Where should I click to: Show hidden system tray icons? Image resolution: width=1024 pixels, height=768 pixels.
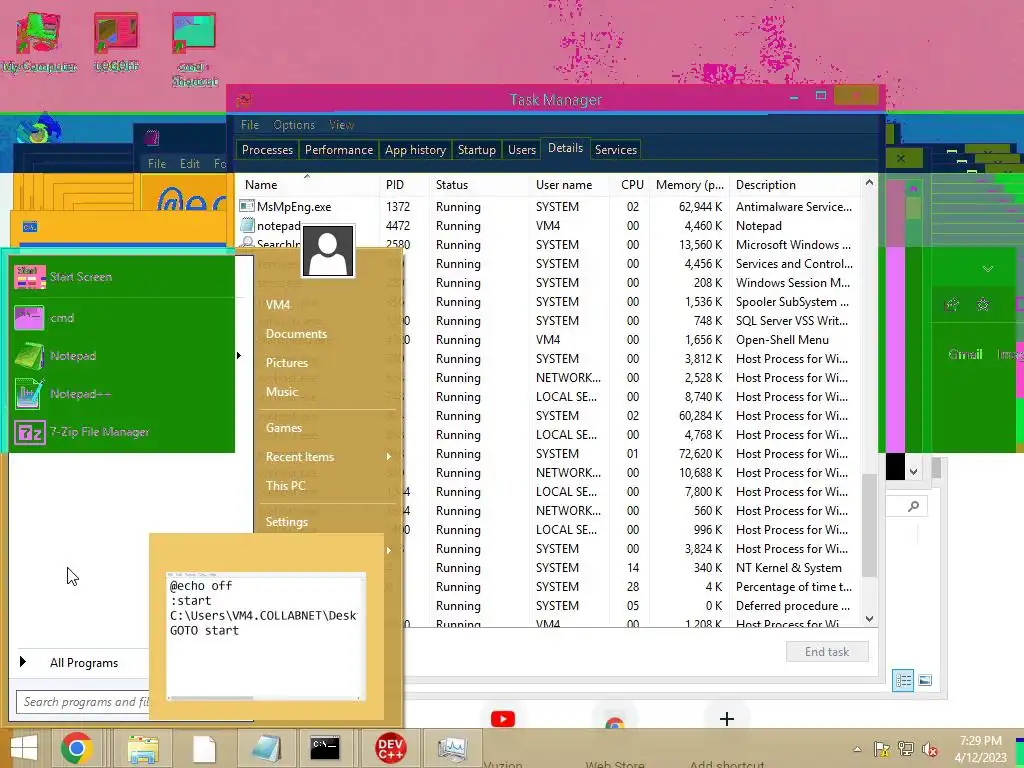coord(857,749)
